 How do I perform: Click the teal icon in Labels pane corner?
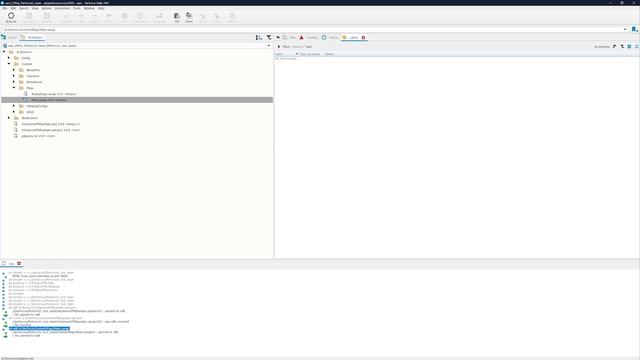click(x=629, y=47)
